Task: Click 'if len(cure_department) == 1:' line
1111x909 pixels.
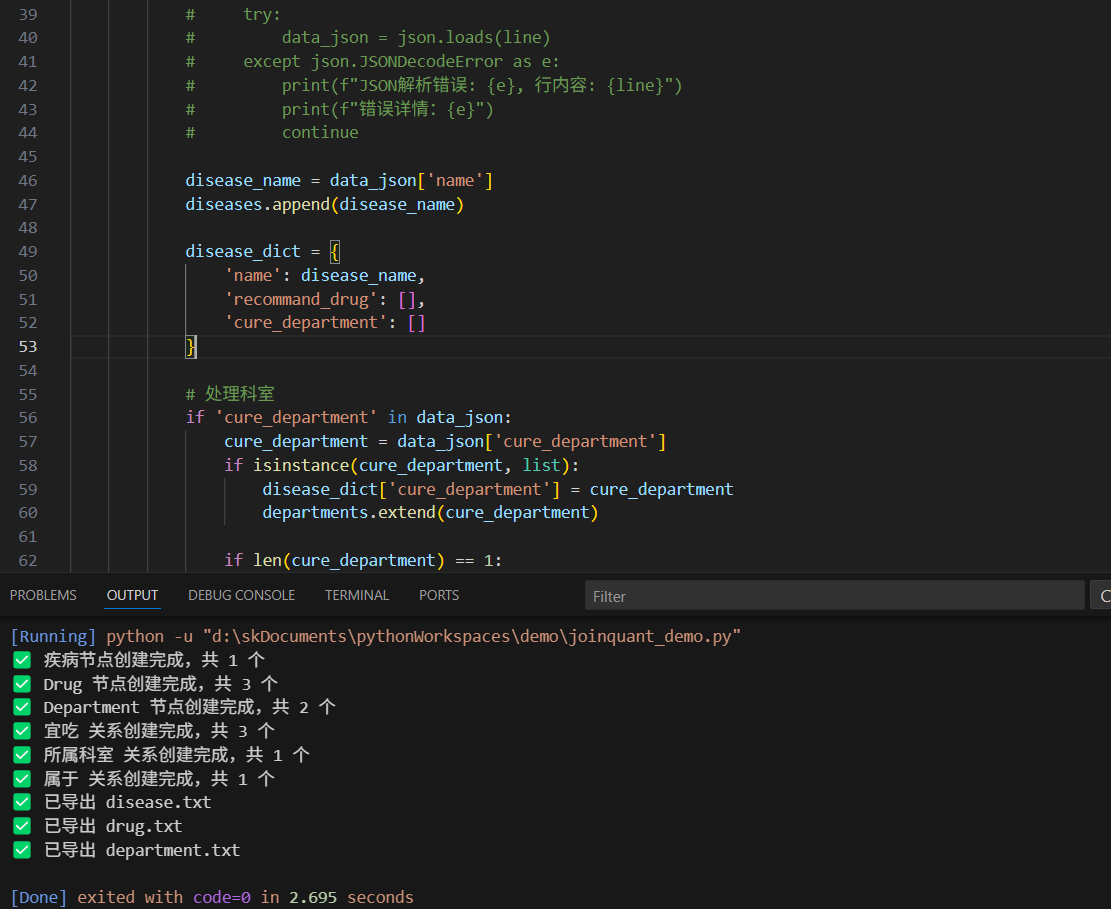Action: click(x=363, y=560)
